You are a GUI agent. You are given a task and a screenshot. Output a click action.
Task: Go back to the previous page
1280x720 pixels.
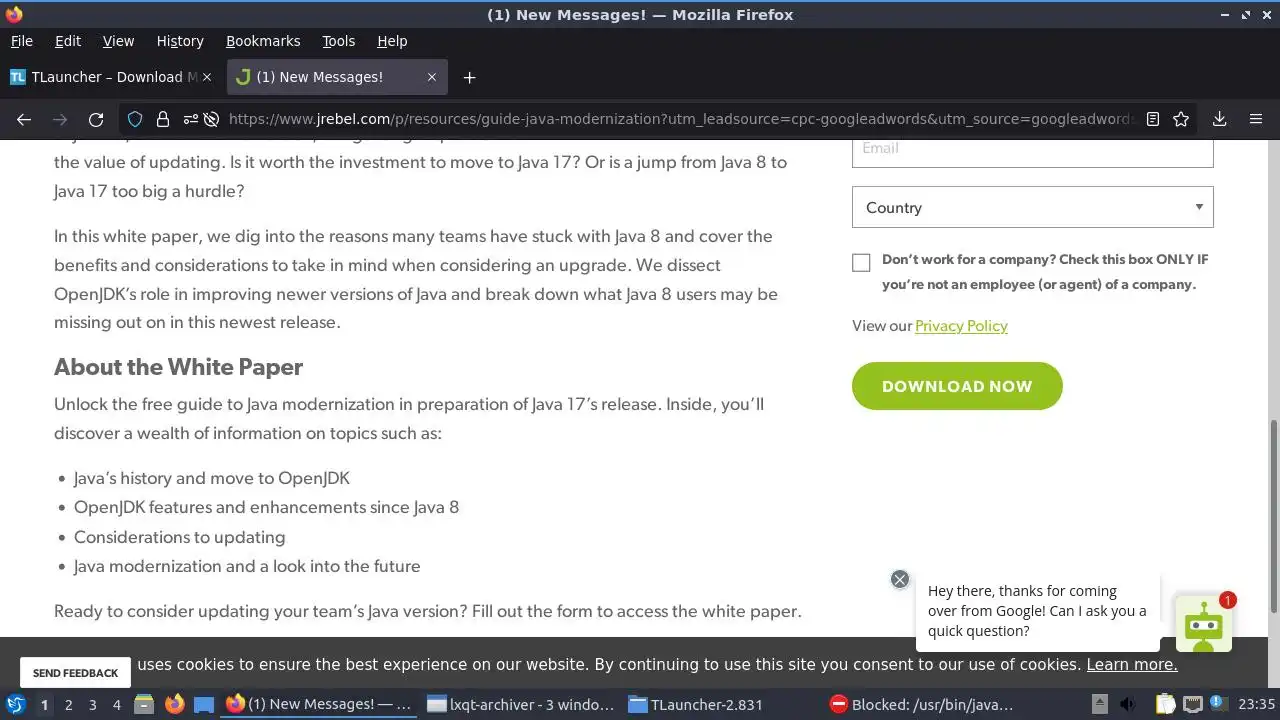(24, 119)
